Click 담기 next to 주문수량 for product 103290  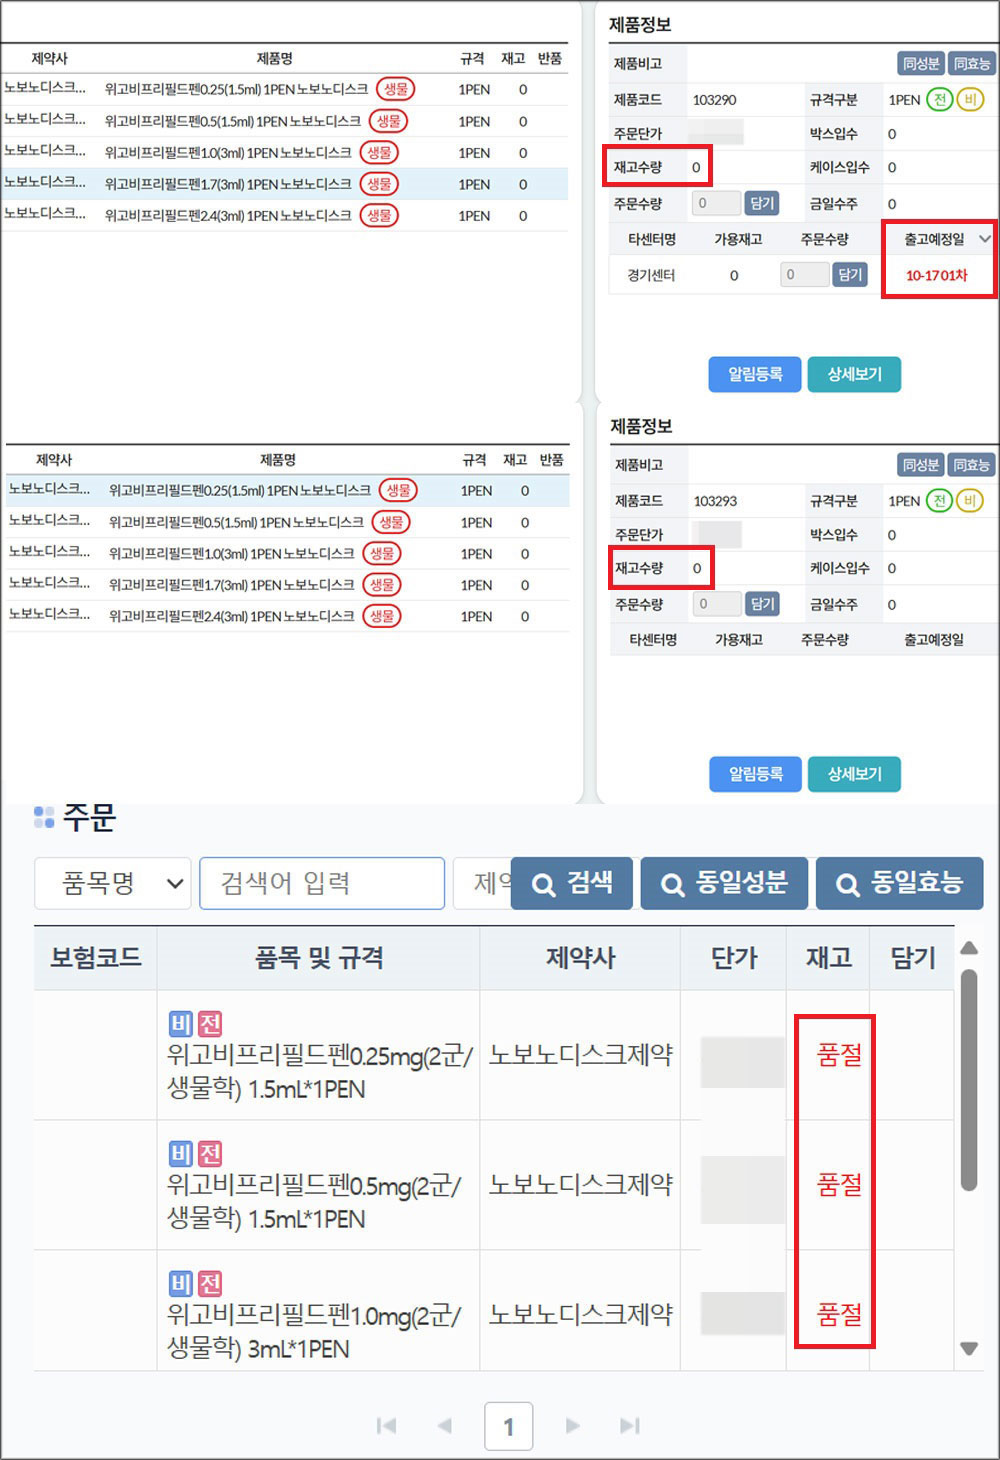click(762, 203)
